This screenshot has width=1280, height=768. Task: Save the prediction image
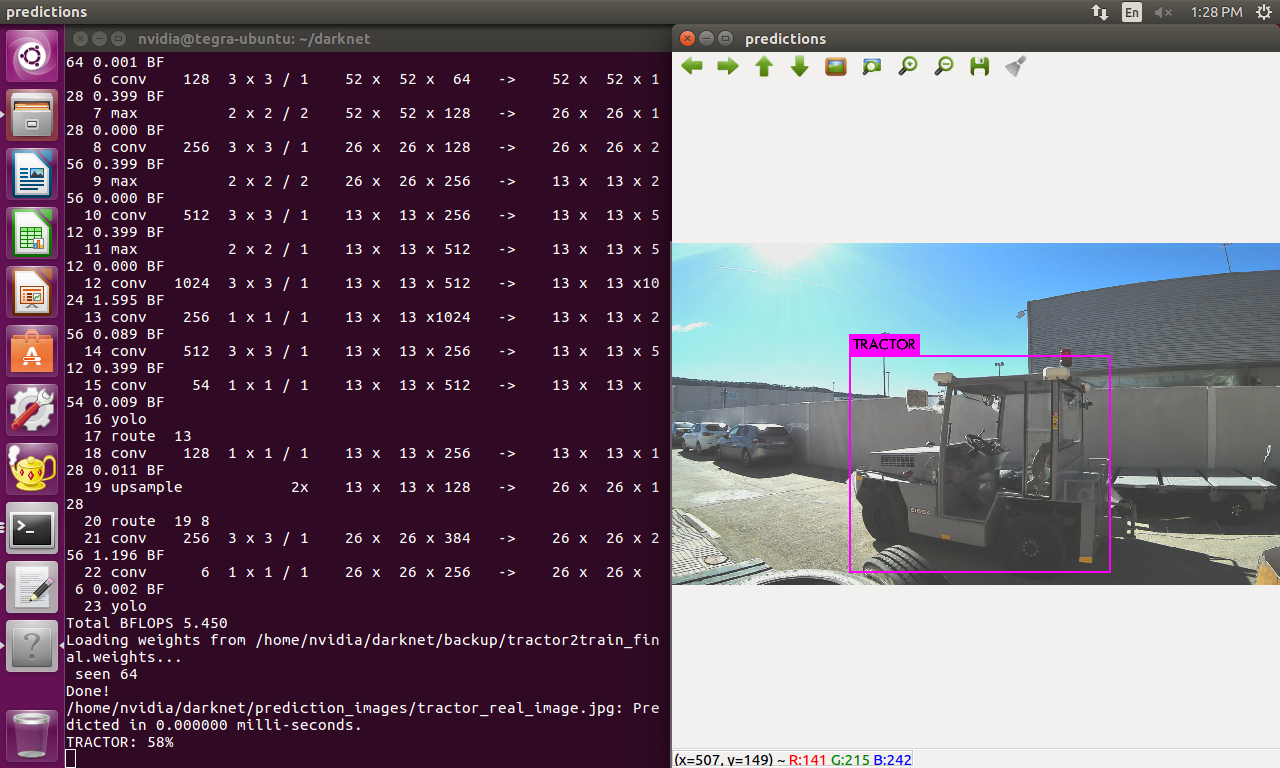tap(979, 66)
